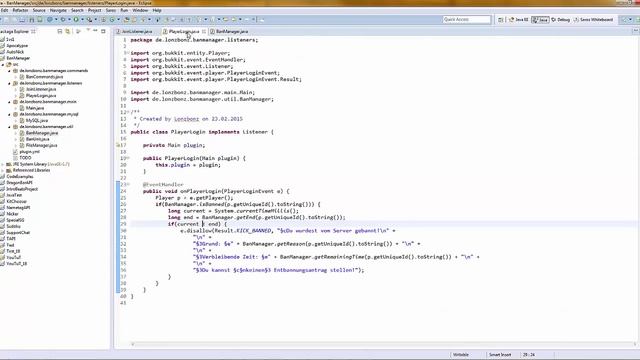Collapse the banmanager.util package
Image resolution: width=640 pixels, height=360 pixels.
(9, 127)
